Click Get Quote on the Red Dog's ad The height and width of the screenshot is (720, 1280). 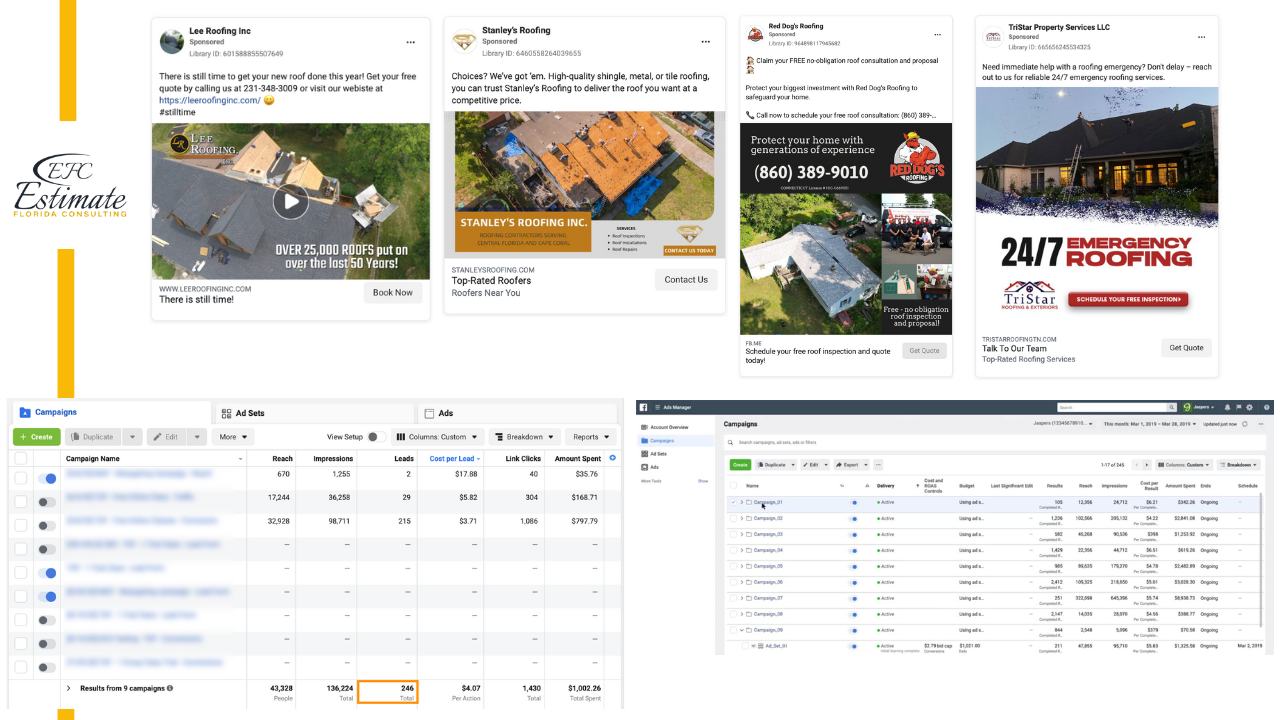click(923, 350)
